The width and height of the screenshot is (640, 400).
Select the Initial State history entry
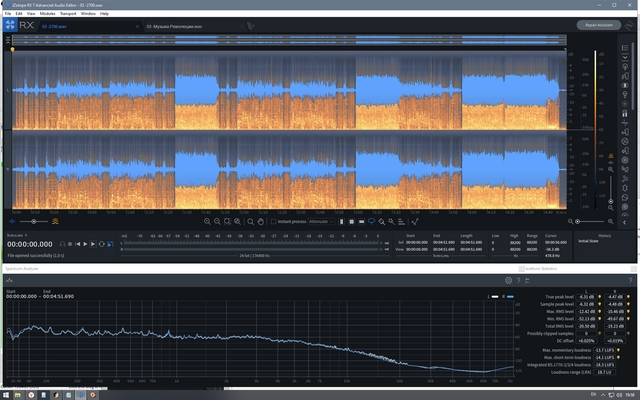coord(589,240)
